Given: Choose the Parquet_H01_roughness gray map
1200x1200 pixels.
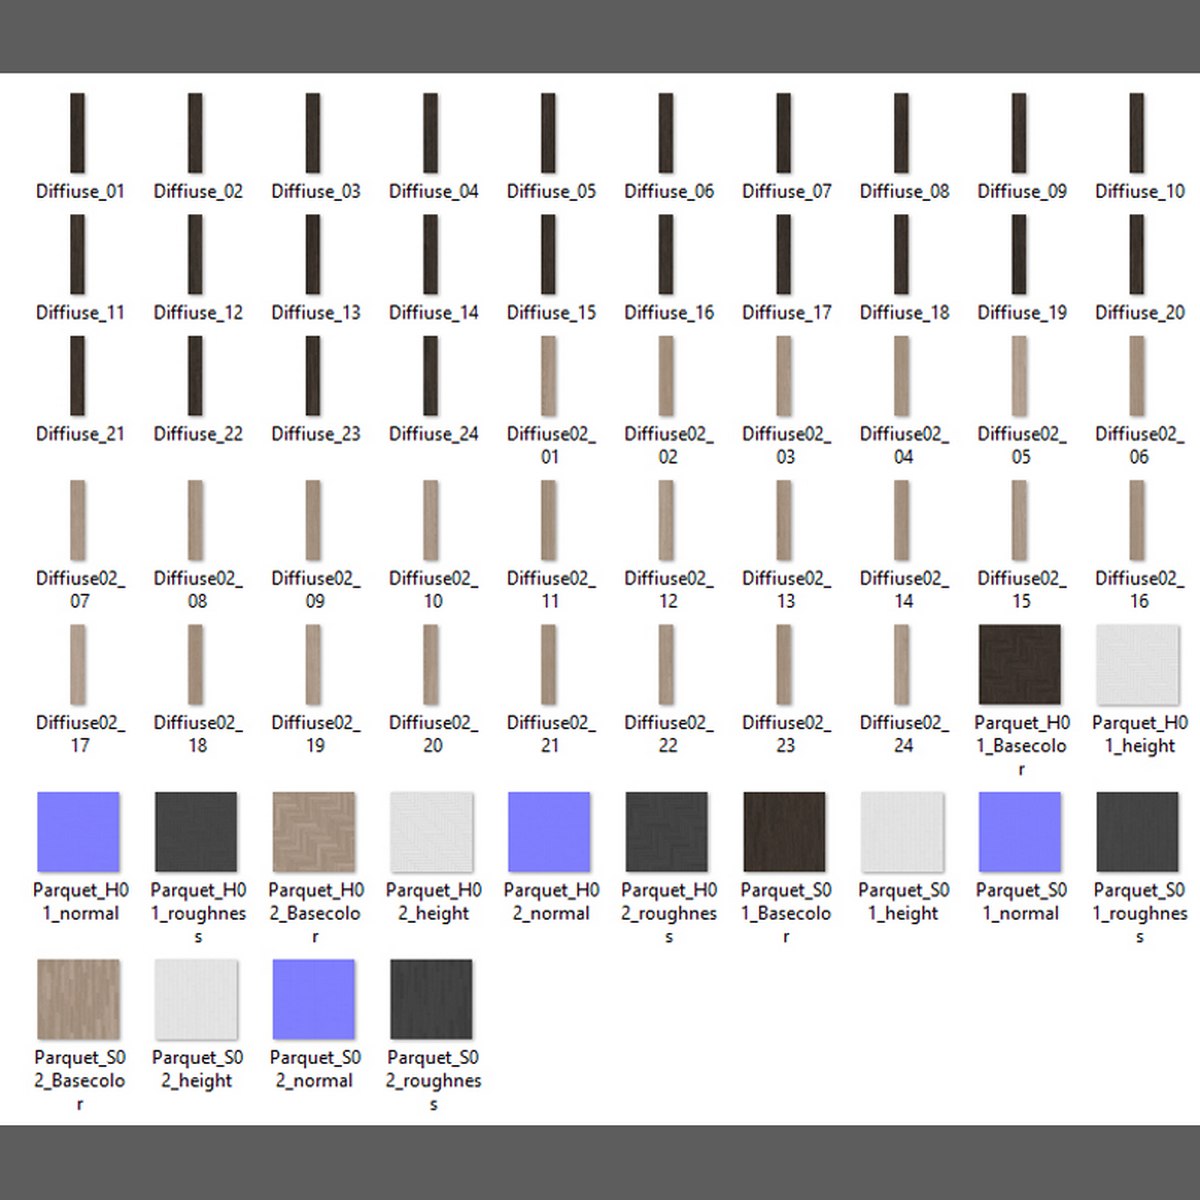Looking at the screenshot, I should [196, 832].
